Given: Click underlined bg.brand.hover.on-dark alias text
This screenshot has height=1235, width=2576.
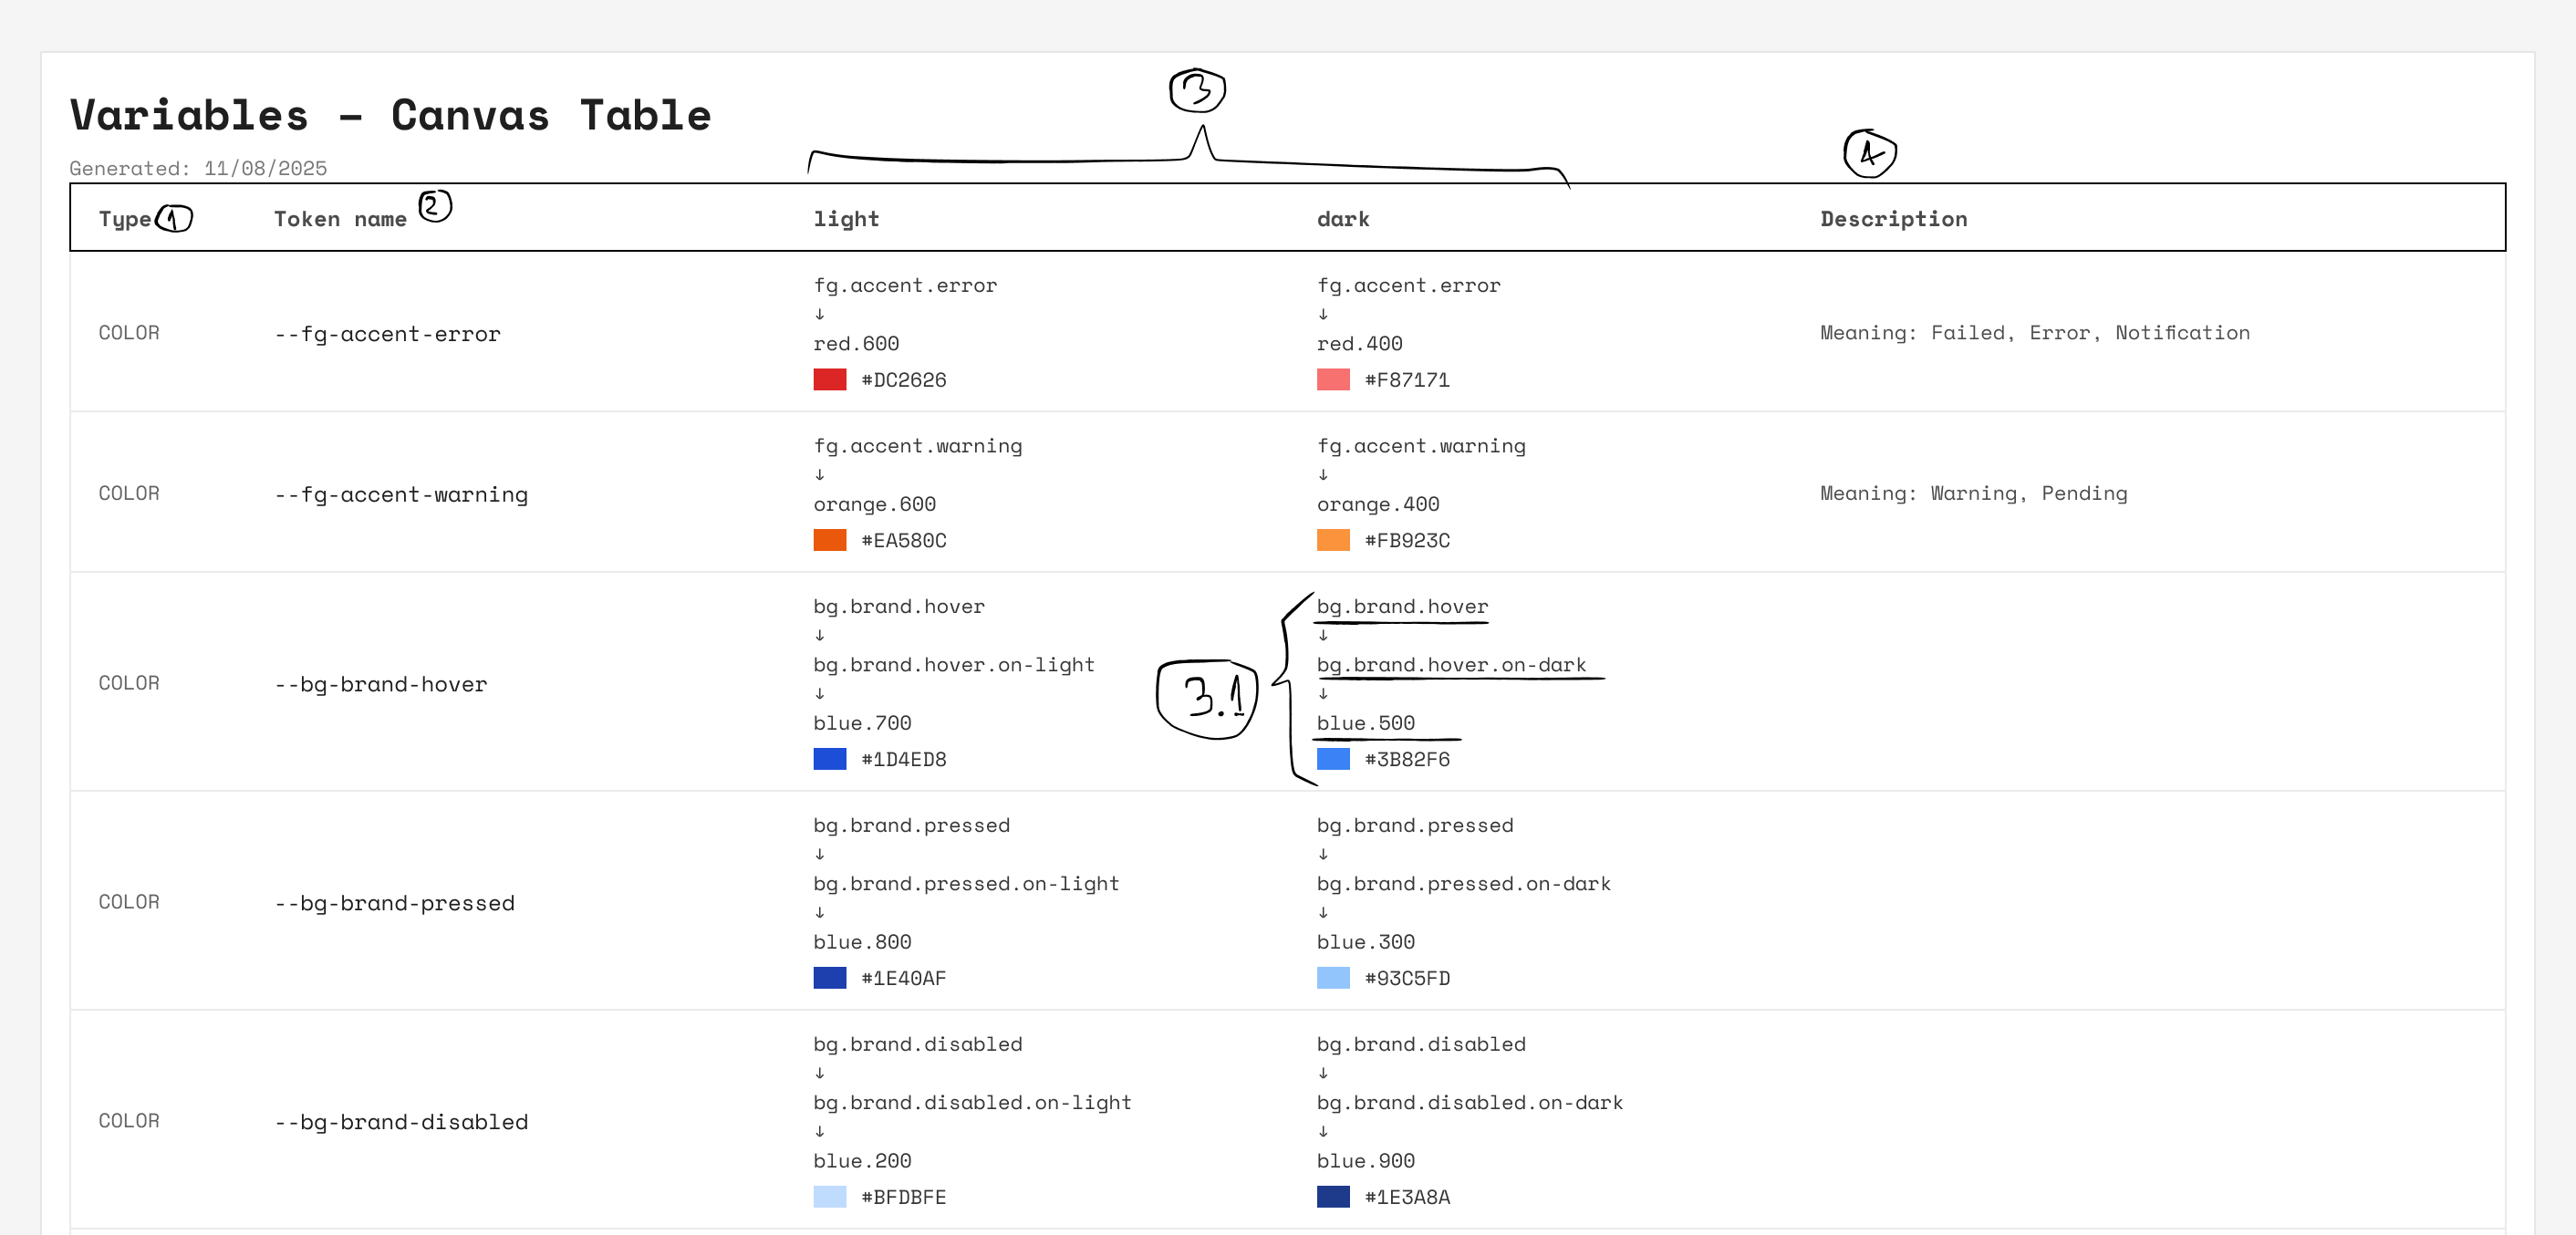Looking at the screenshot, I should pos(1450,665).
